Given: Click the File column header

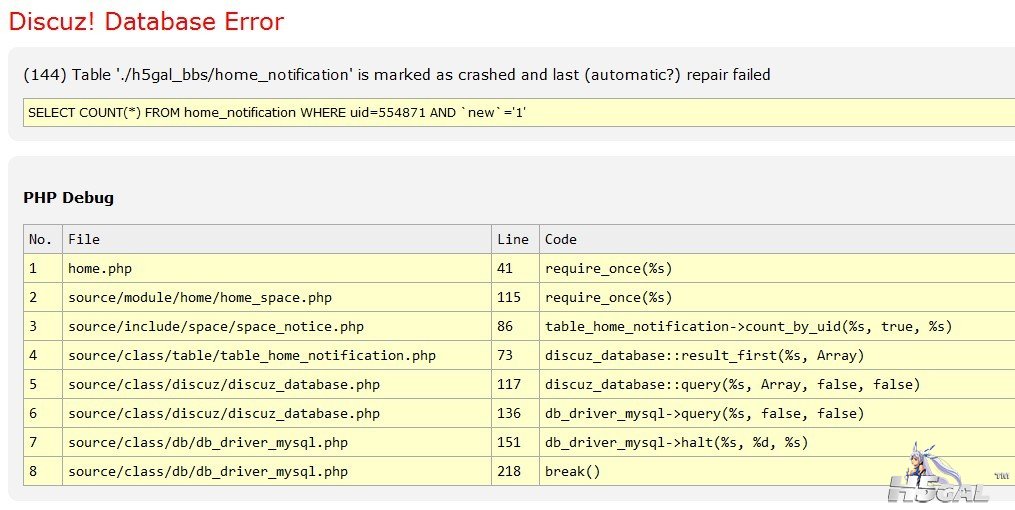Looking at the screenshot, I should (84, 239).
